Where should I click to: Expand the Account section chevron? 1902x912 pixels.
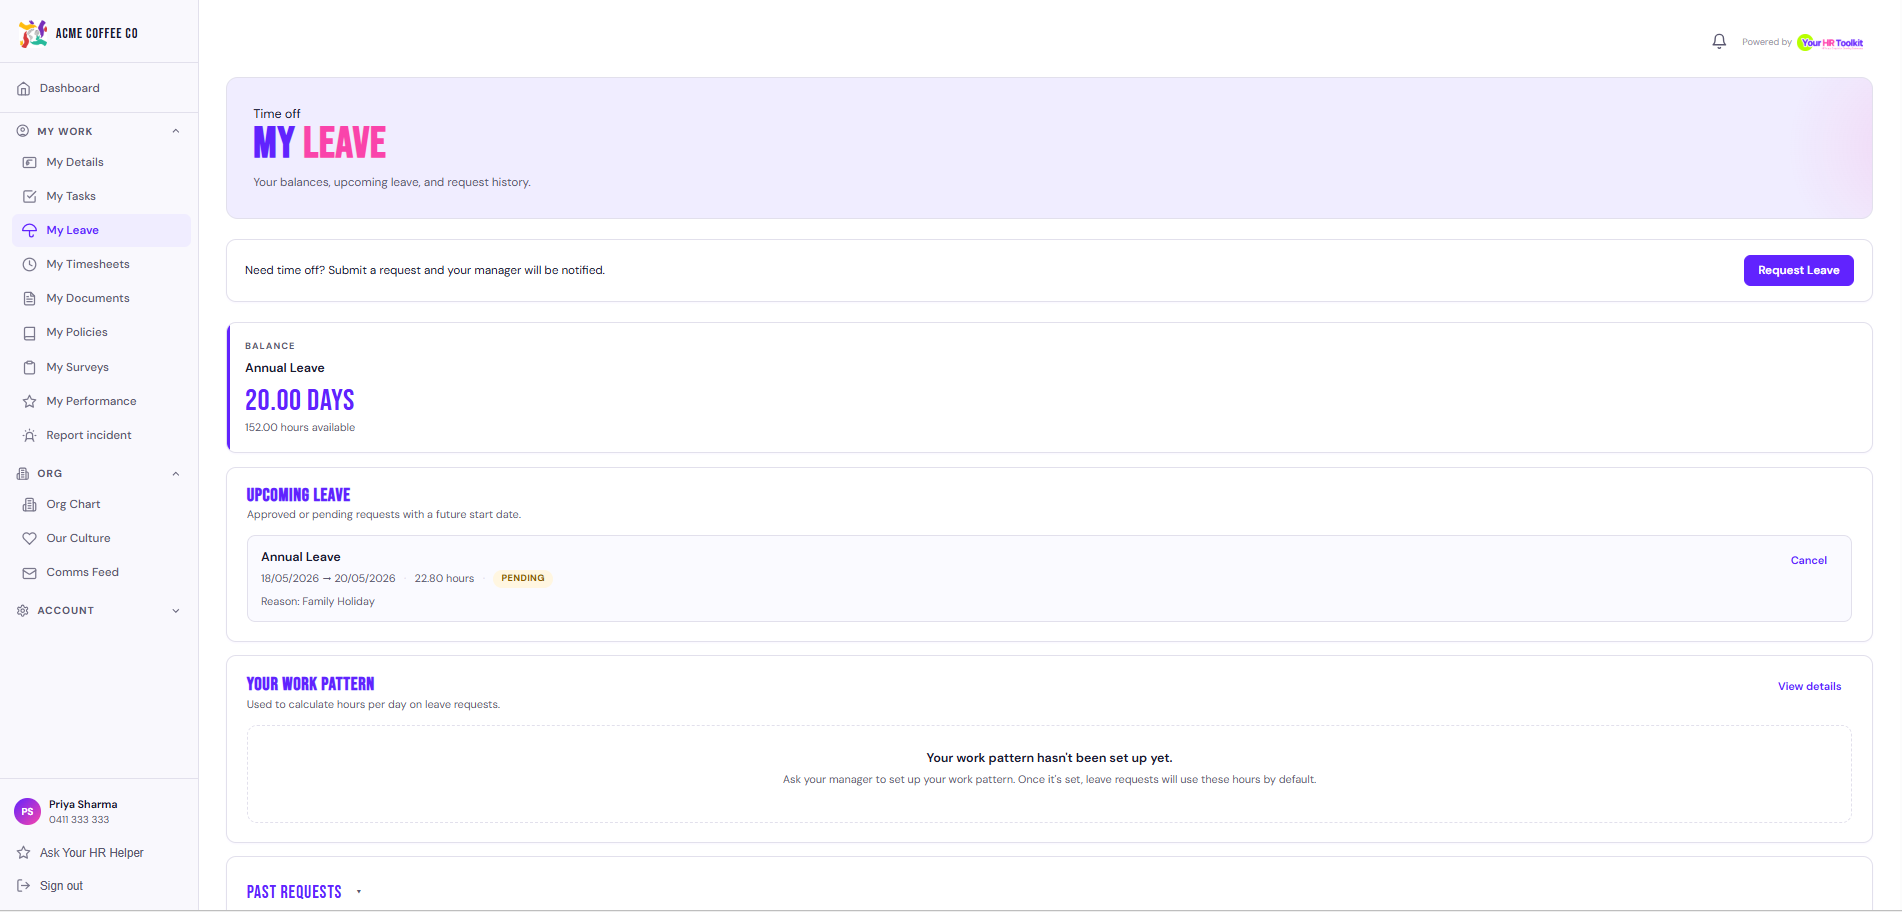[176, 611]
